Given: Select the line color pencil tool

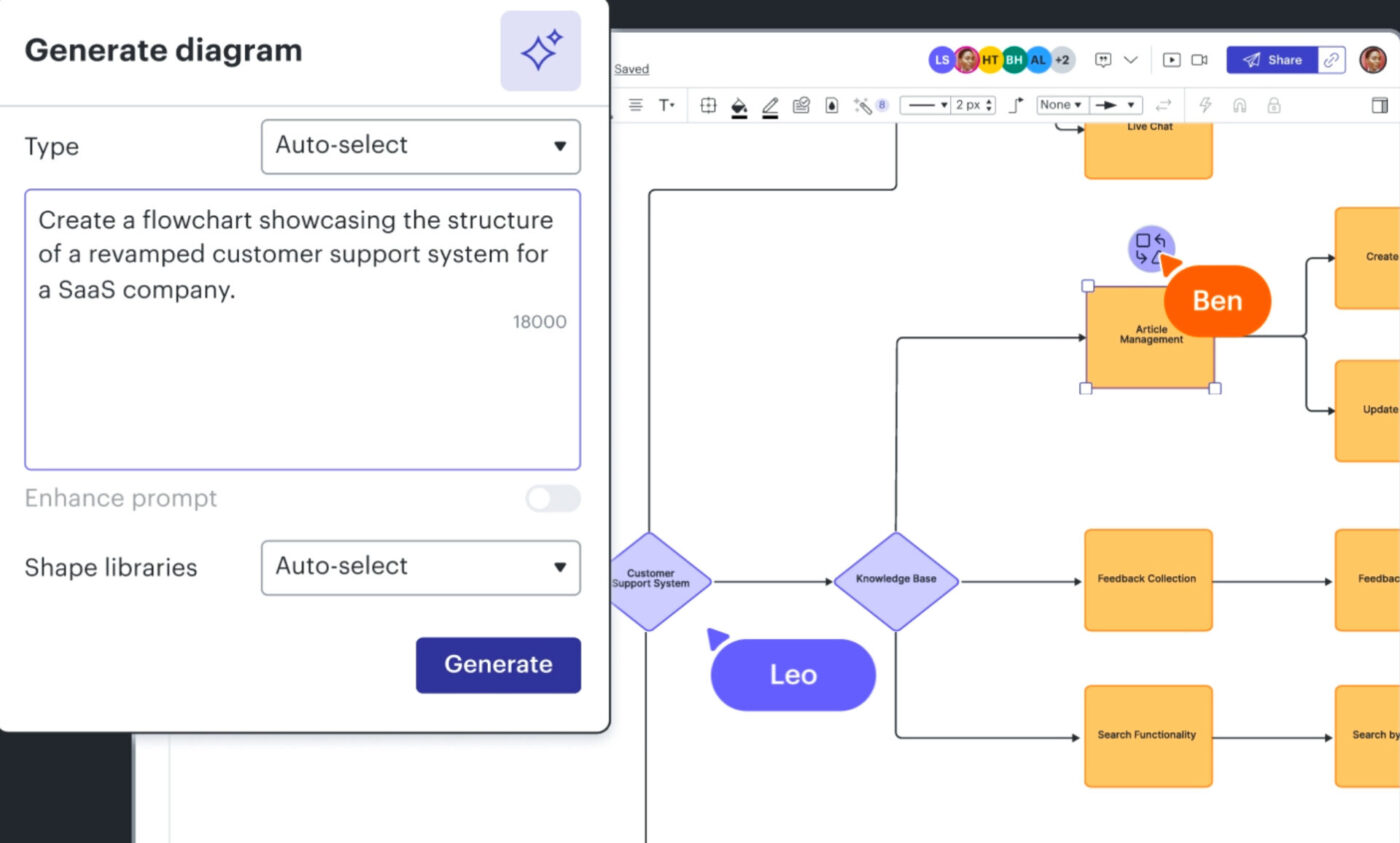Looking at the screenshot, I should pyautogui.click(x=769, y=105).
